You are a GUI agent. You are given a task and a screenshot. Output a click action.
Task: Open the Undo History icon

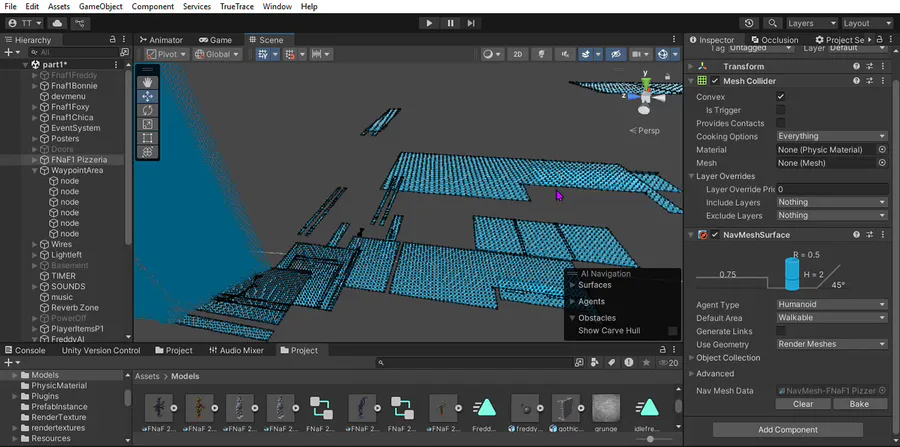pyautogui.click(x=749, y=23)
